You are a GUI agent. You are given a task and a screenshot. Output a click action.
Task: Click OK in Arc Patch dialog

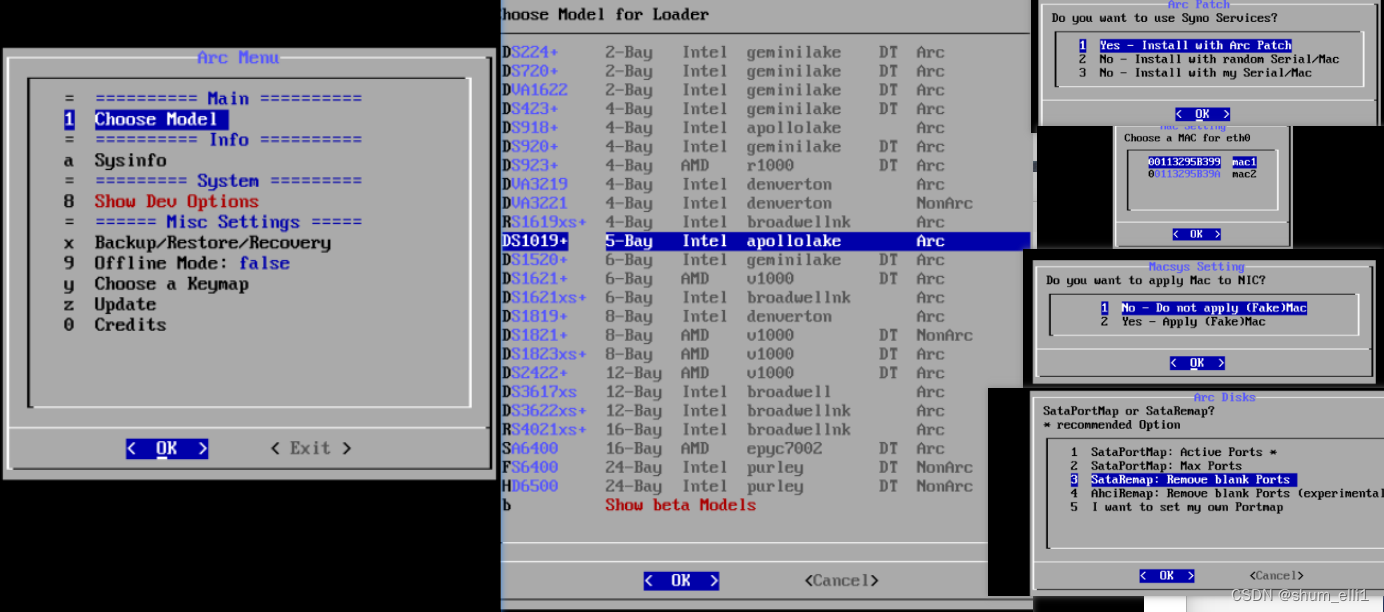click(x=1202, y=114)
